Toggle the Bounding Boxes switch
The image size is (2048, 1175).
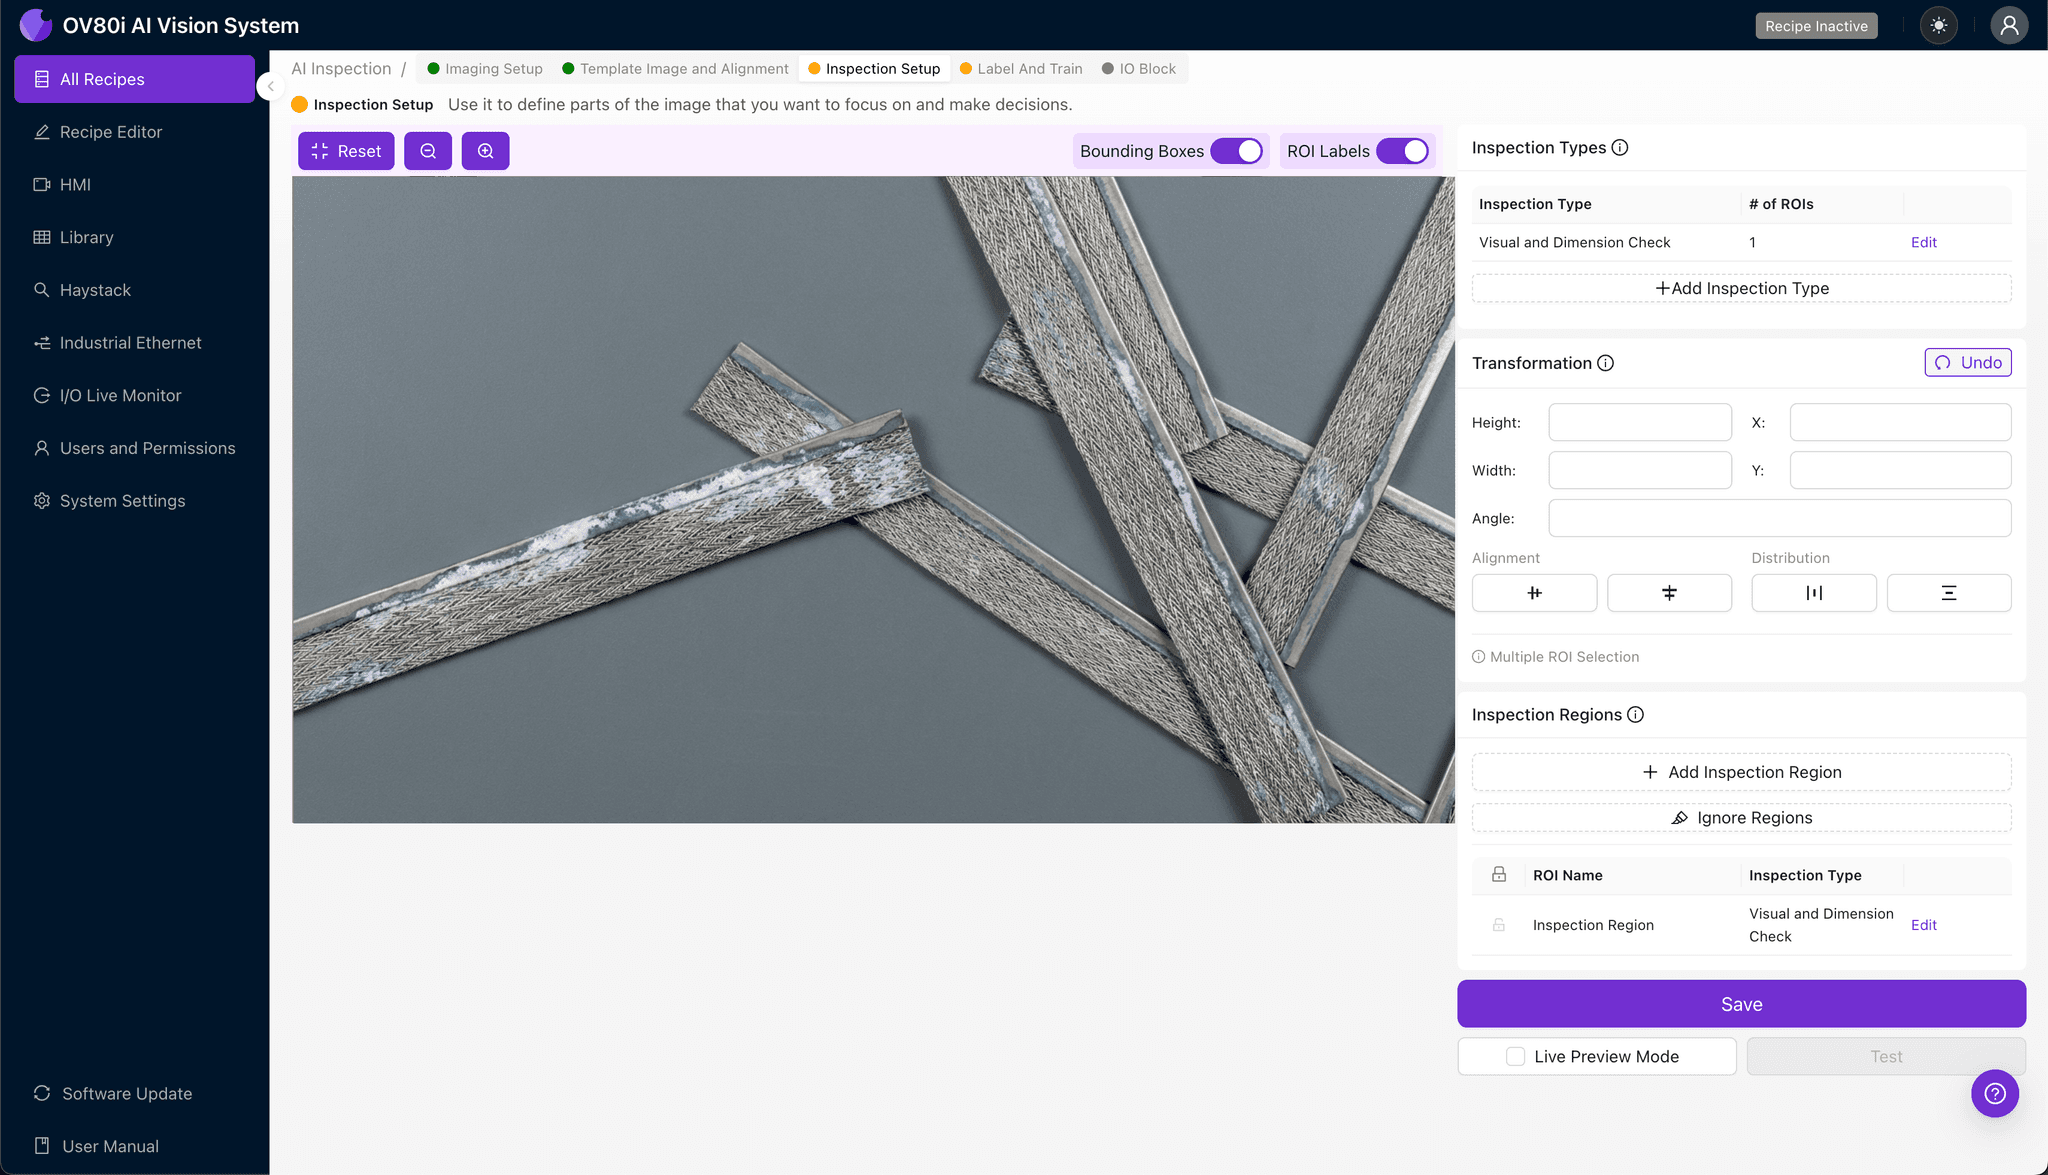1237,151
